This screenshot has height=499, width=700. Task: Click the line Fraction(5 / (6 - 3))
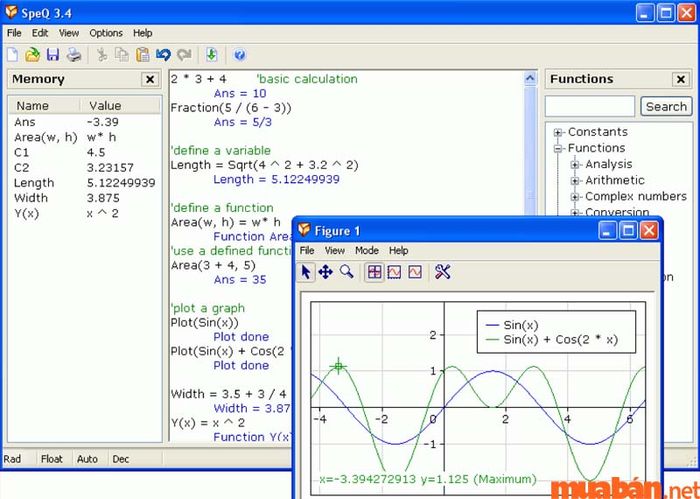point(231,108)
